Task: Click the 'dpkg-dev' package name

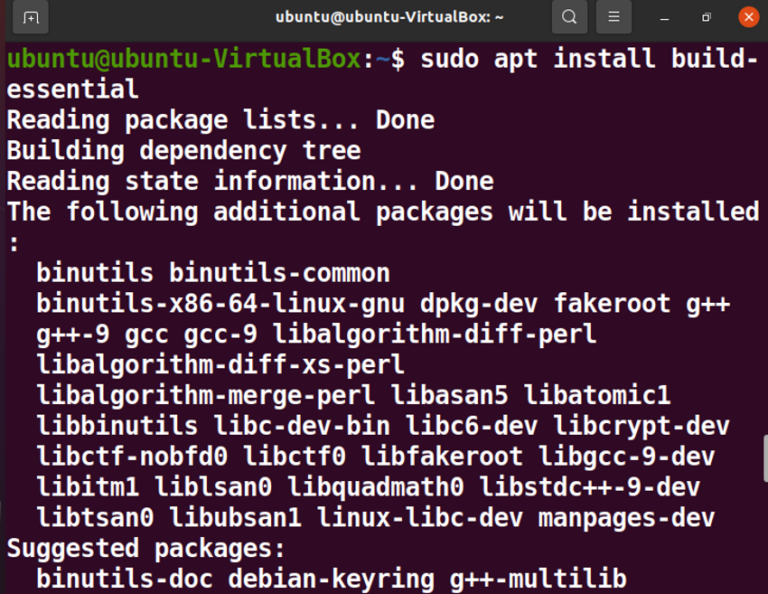Action: (479, 304)
